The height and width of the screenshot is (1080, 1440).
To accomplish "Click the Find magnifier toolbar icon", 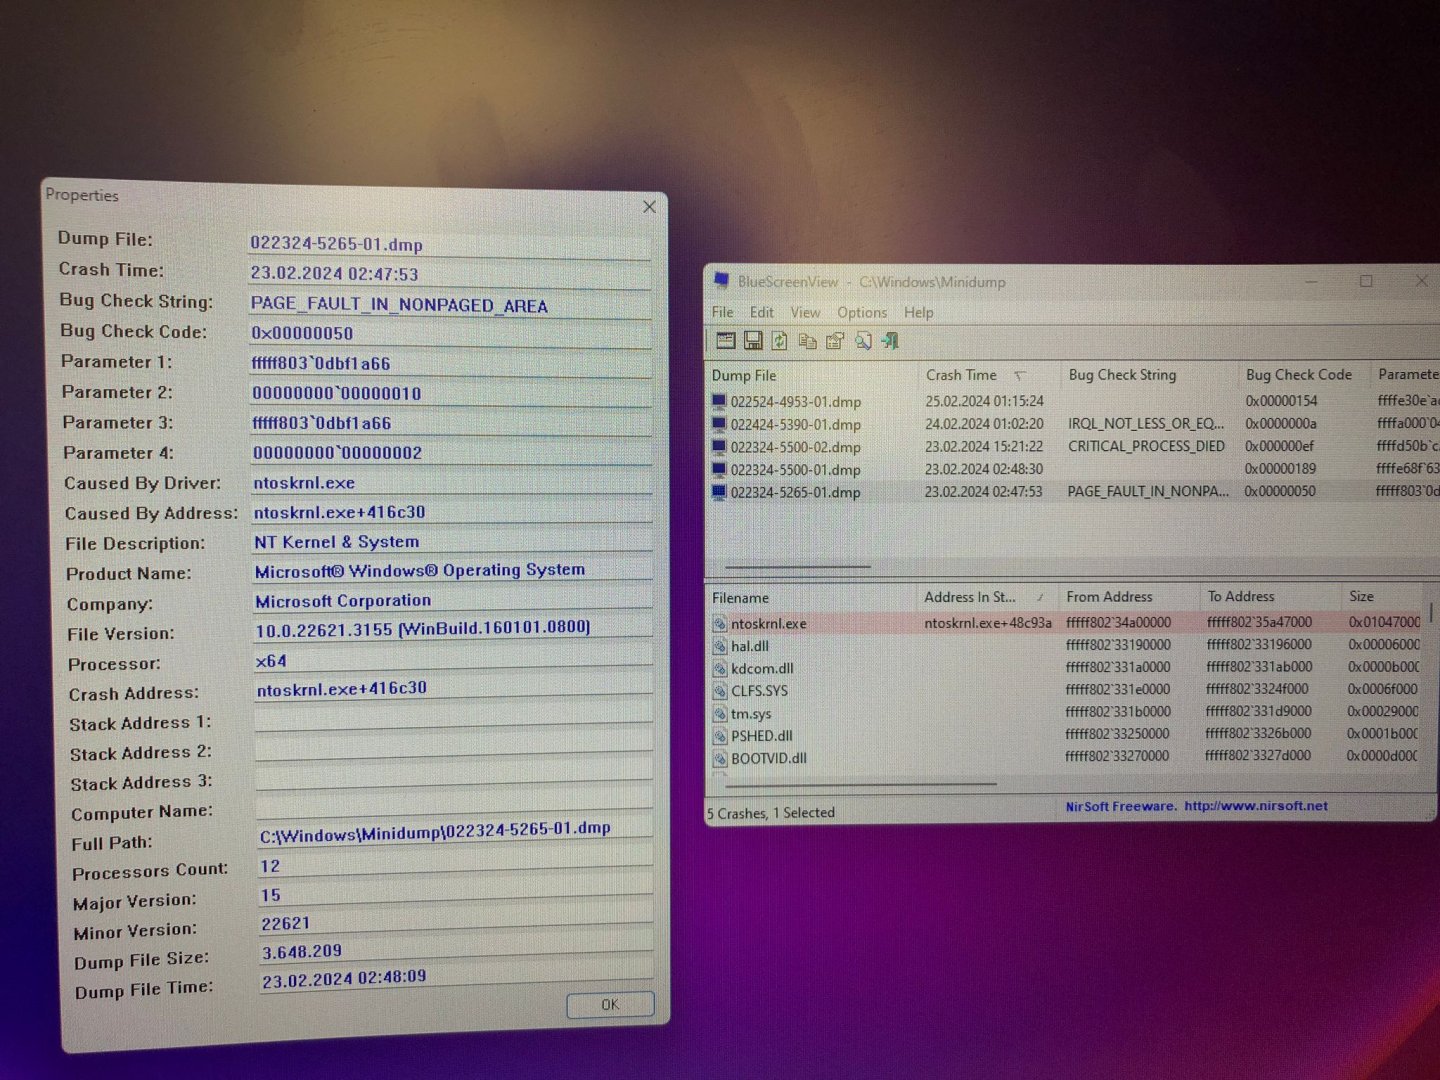I will [862, 341].
